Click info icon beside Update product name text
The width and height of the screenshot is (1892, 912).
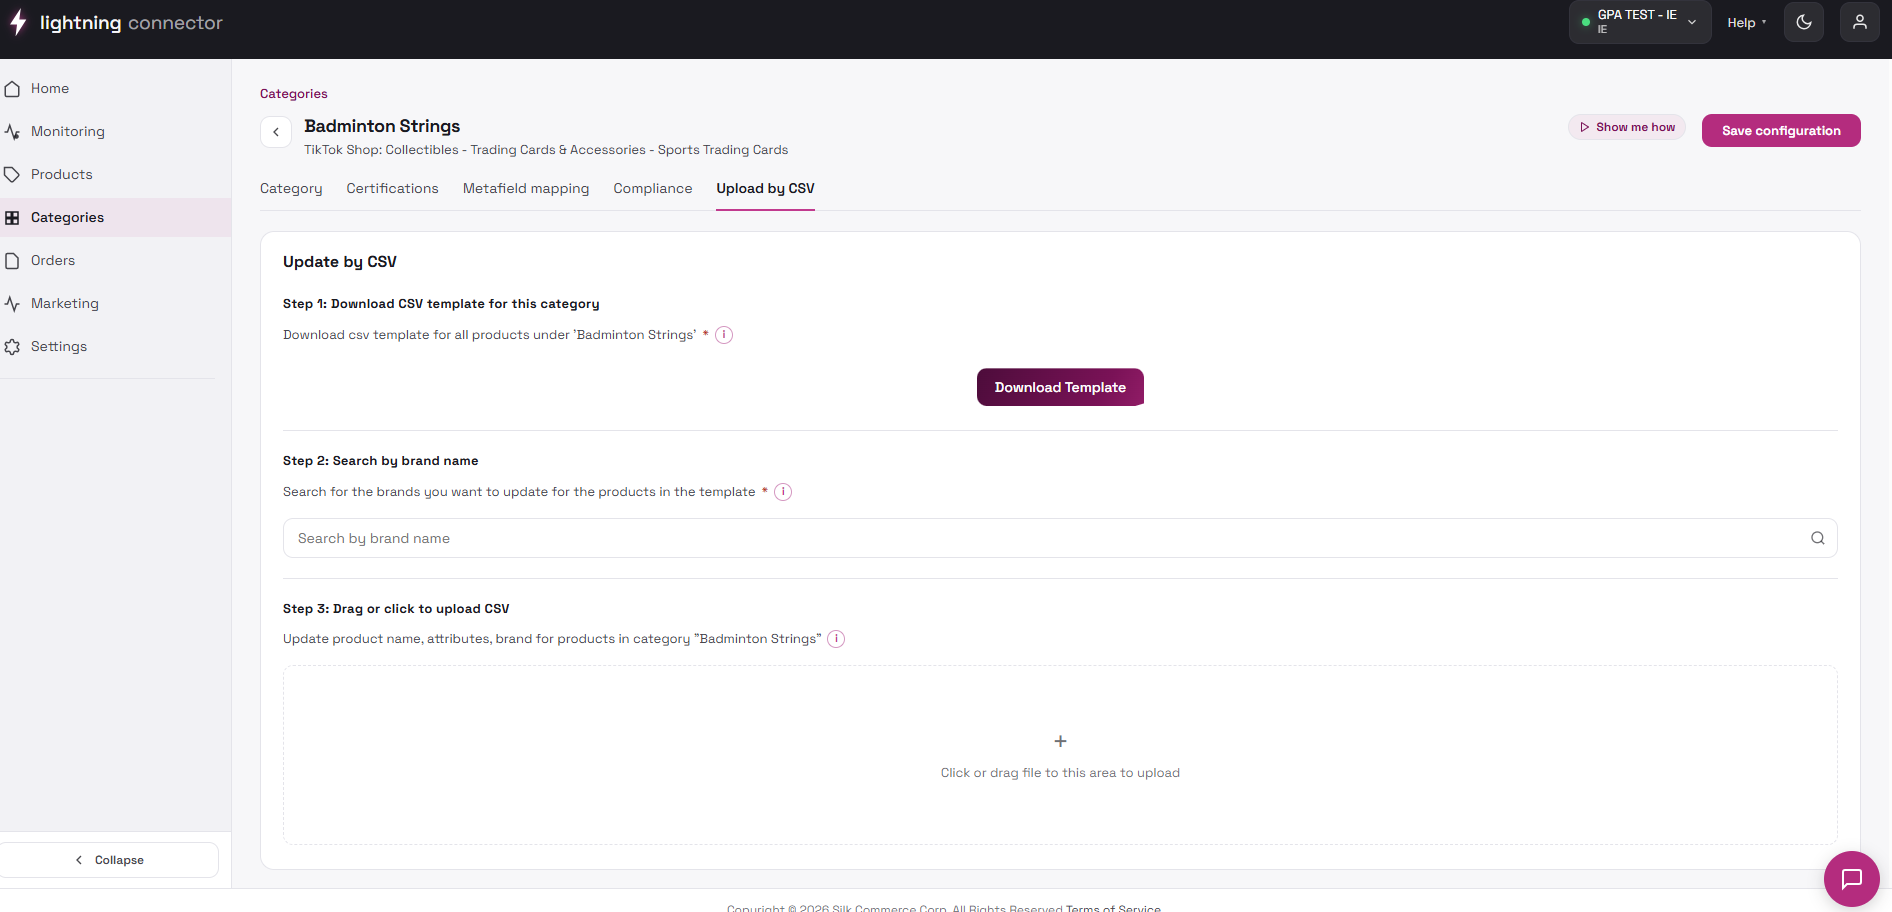pyautogui.click(x=836, y=639)
